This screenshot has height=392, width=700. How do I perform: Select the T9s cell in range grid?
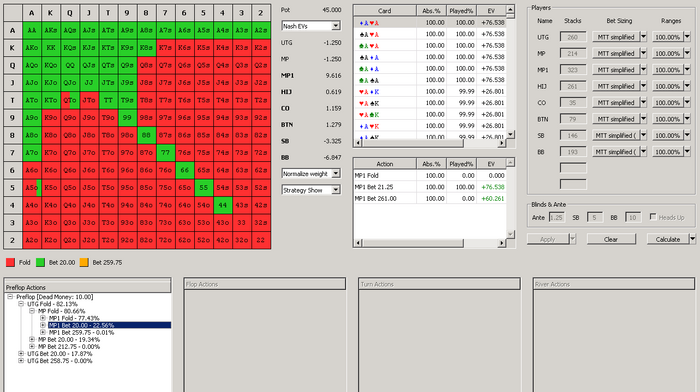(x=127, y=100)
